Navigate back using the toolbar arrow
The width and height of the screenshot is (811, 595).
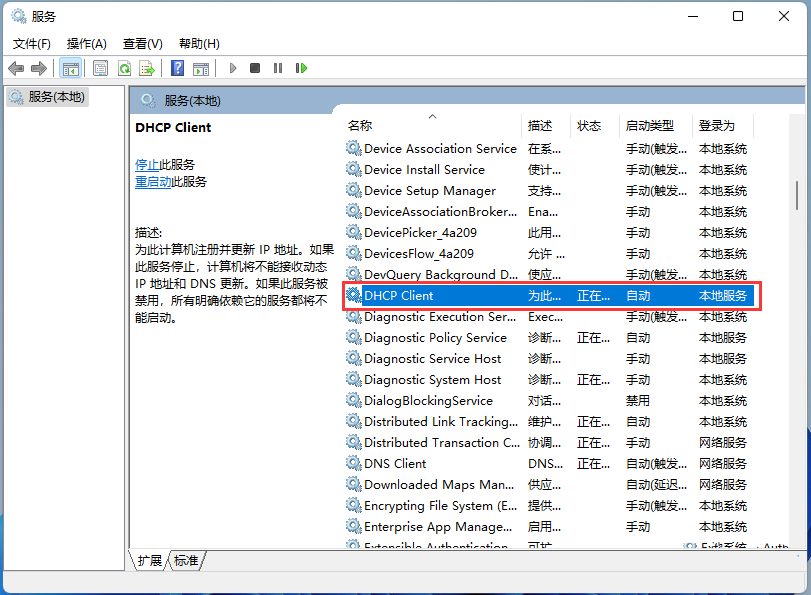(16, 68)
